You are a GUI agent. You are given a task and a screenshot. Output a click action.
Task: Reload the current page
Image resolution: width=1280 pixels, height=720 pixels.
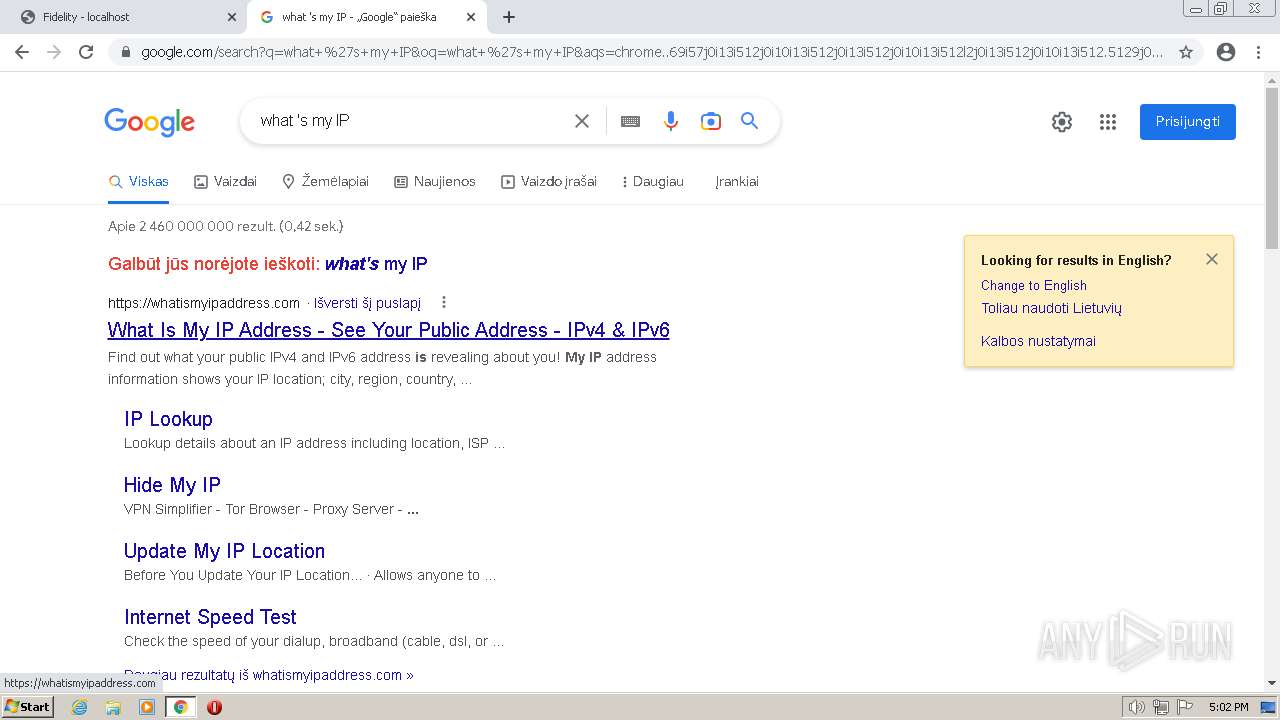(86, 52)
